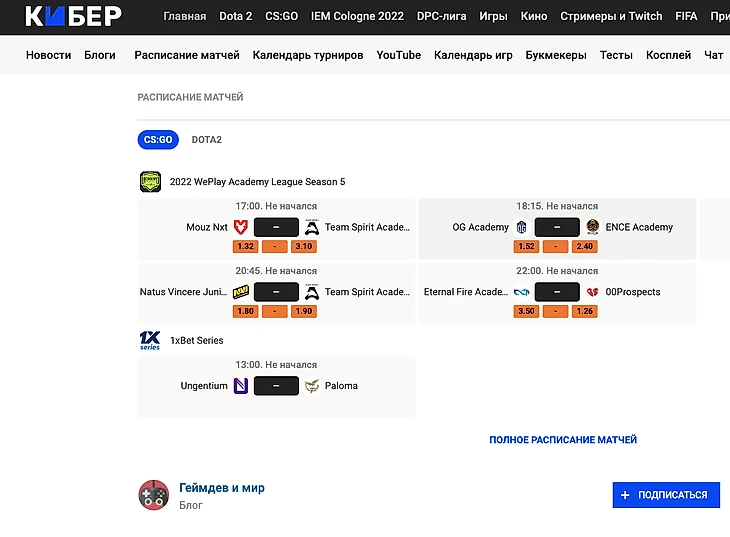Open the Геймдев и мир blog title
The height and width of the screenshot is (537, 730).
[x=222, y=488]
